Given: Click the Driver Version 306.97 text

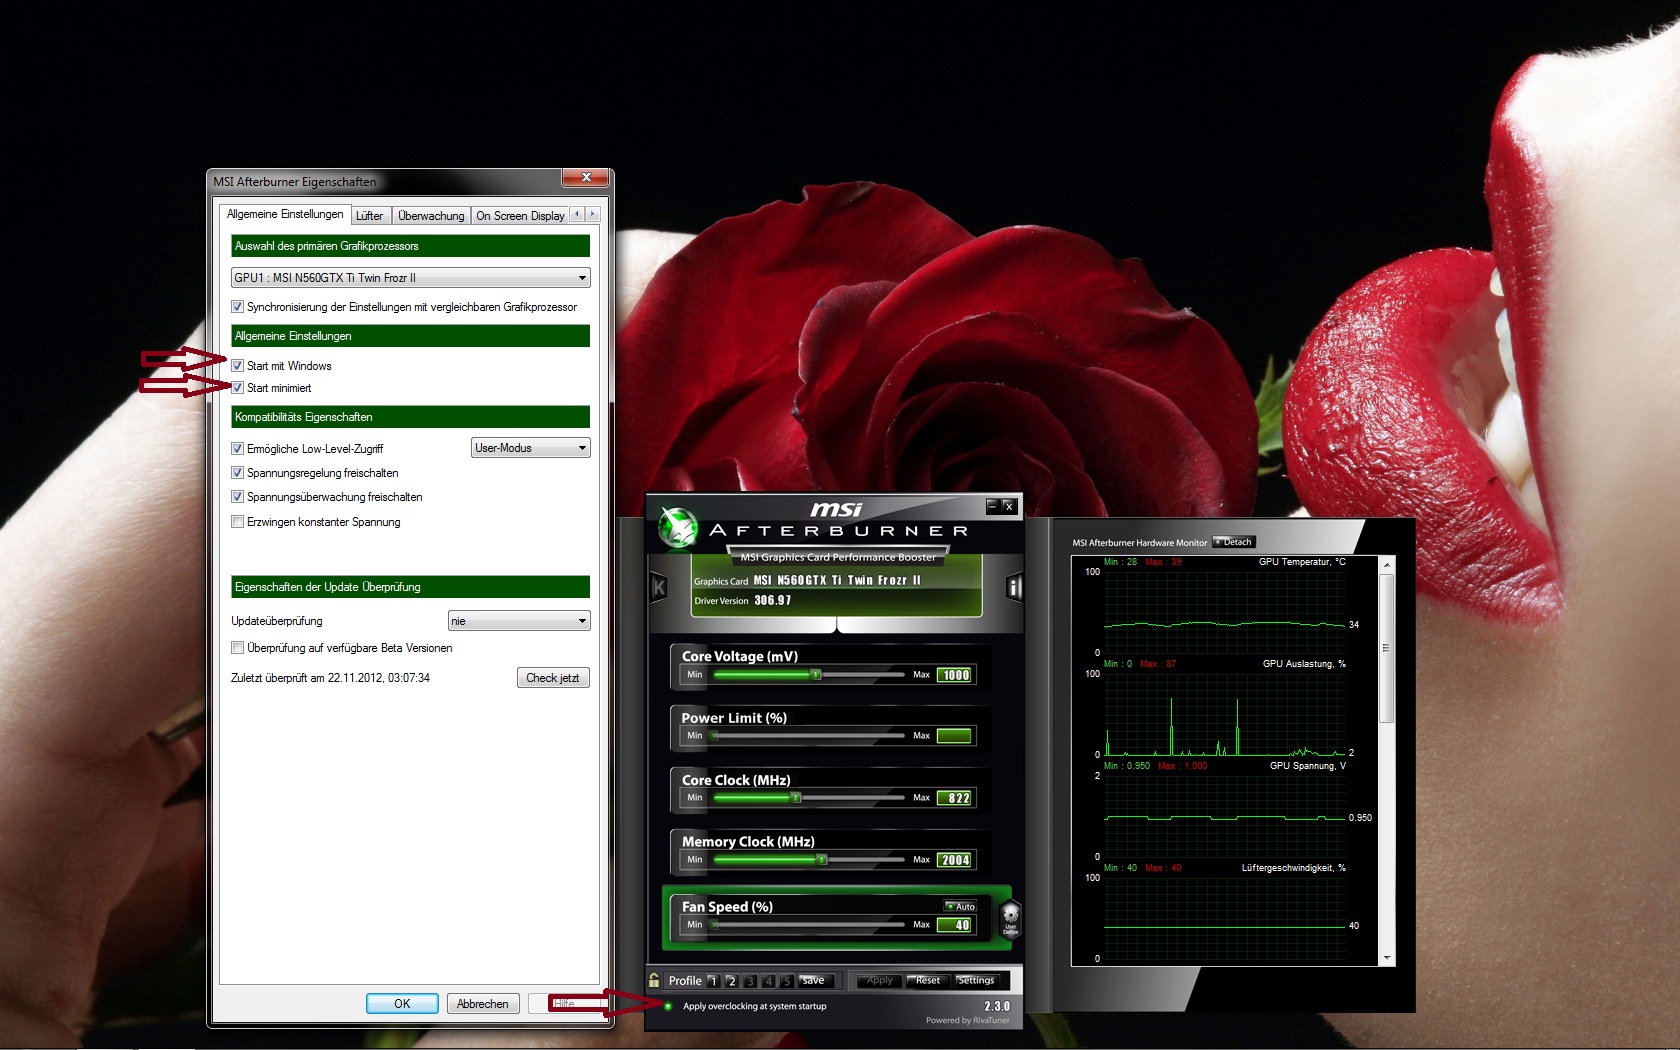Looking at the screenshot, I should (743, 601).
